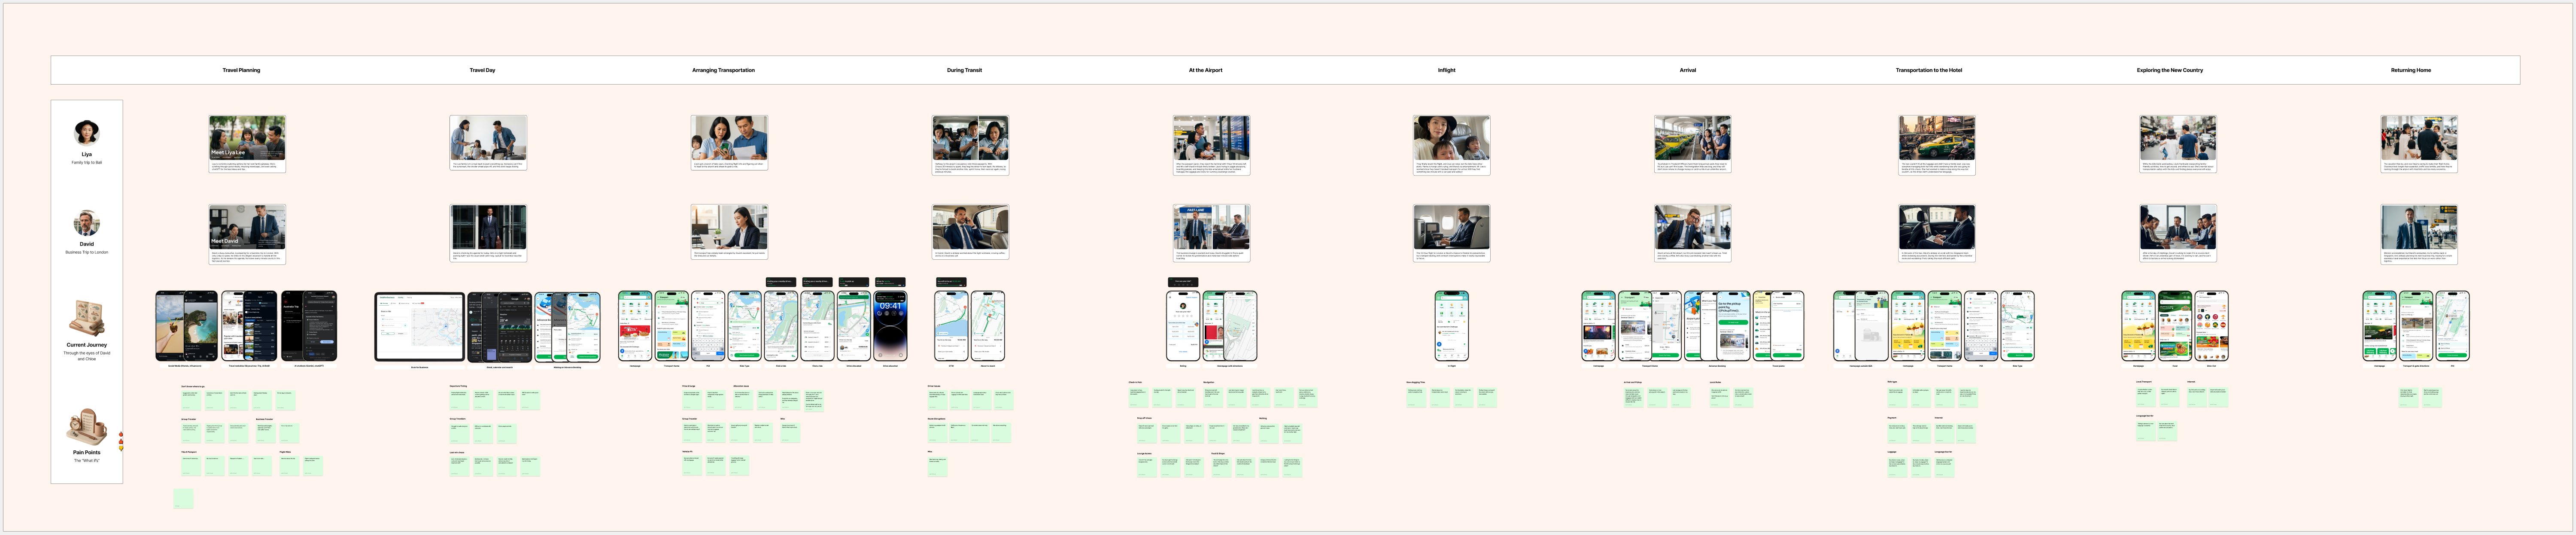Select the Arranging Transportation column header
This screenshot has width=2576, height=535.
(723, 70)
